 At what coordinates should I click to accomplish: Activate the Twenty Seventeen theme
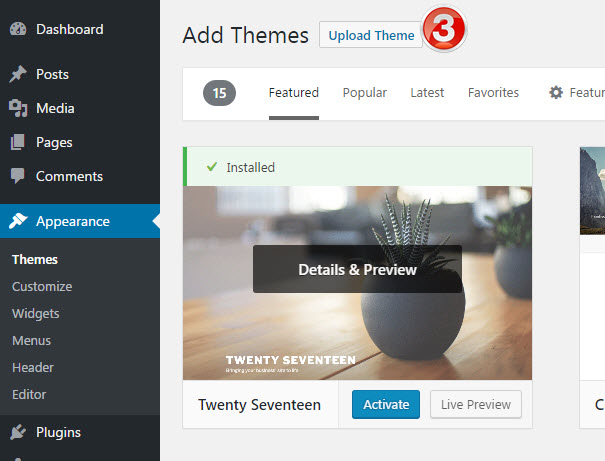pyautogui.click(x=386, y=404)
